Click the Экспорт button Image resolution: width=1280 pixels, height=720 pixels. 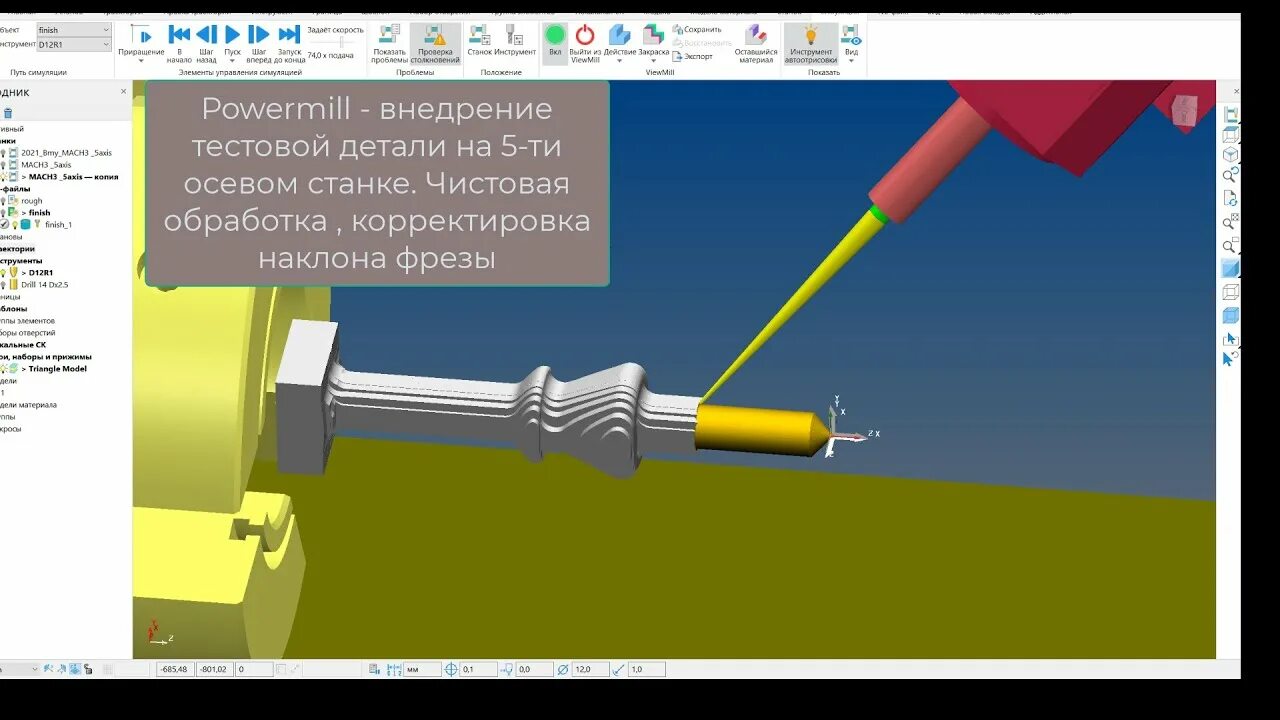[693, 56]
